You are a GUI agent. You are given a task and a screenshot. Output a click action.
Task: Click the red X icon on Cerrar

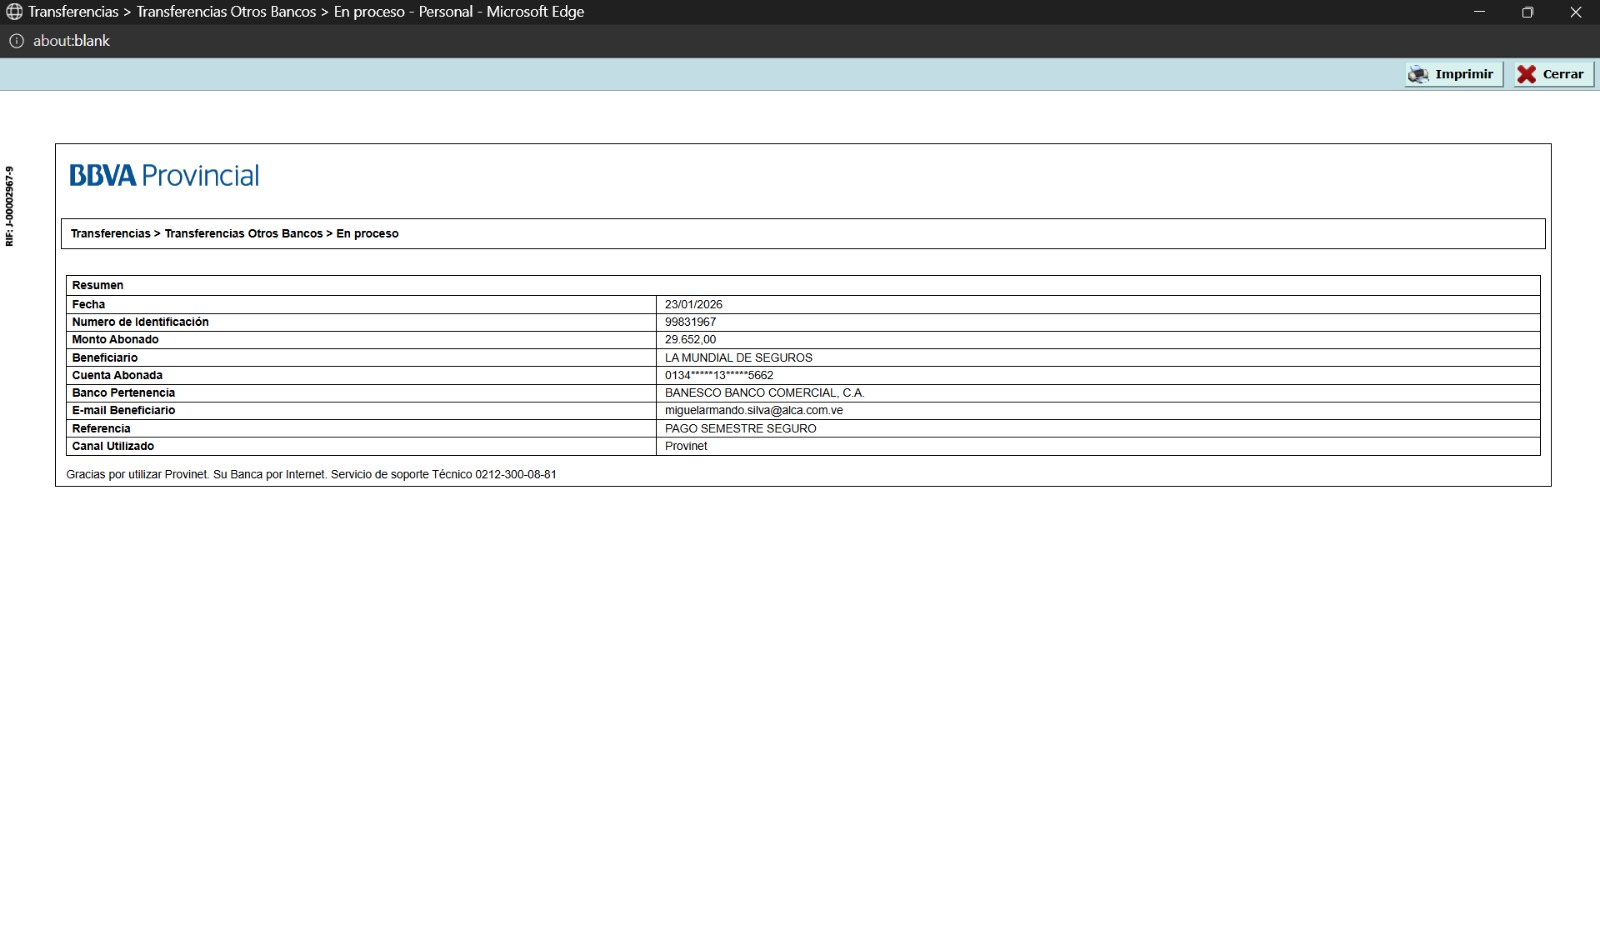pos(1526,74)
